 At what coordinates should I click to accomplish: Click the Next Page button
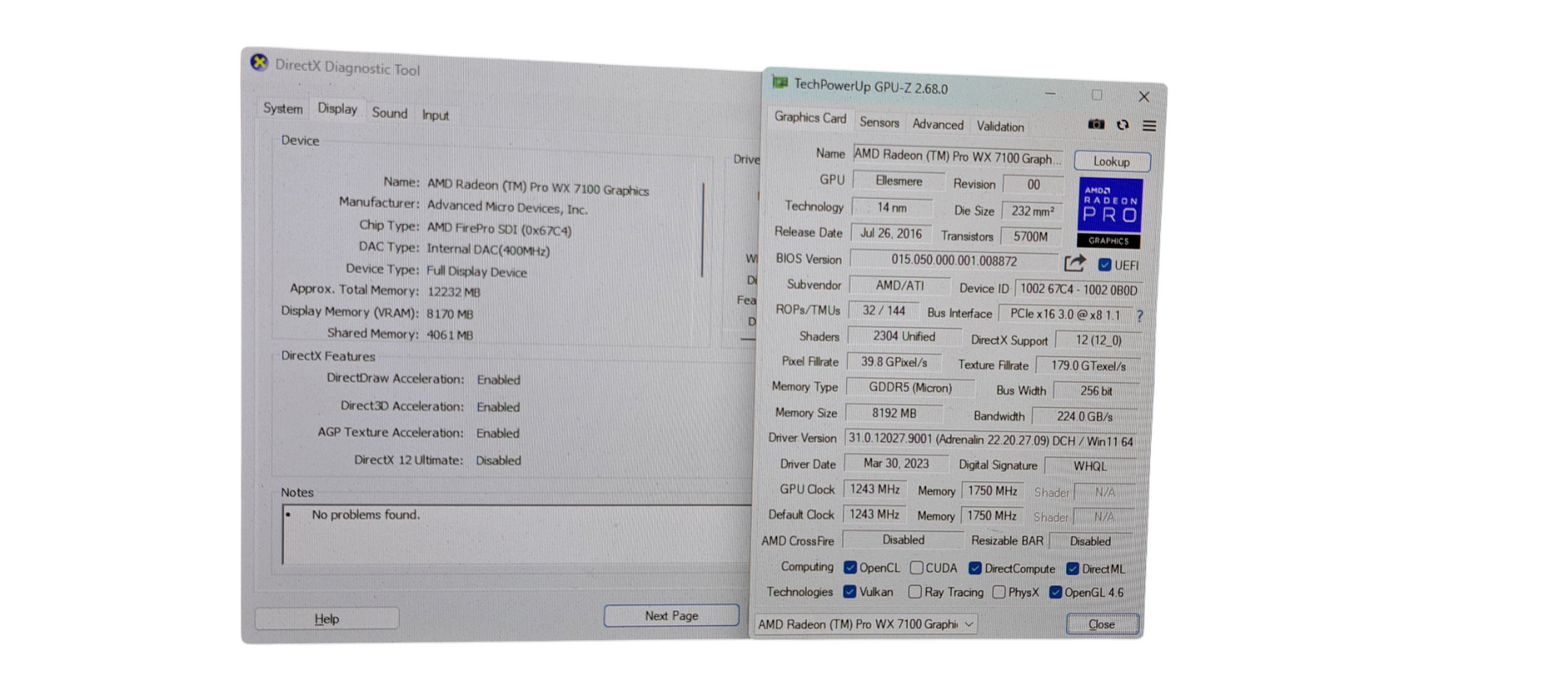[671, 616]
